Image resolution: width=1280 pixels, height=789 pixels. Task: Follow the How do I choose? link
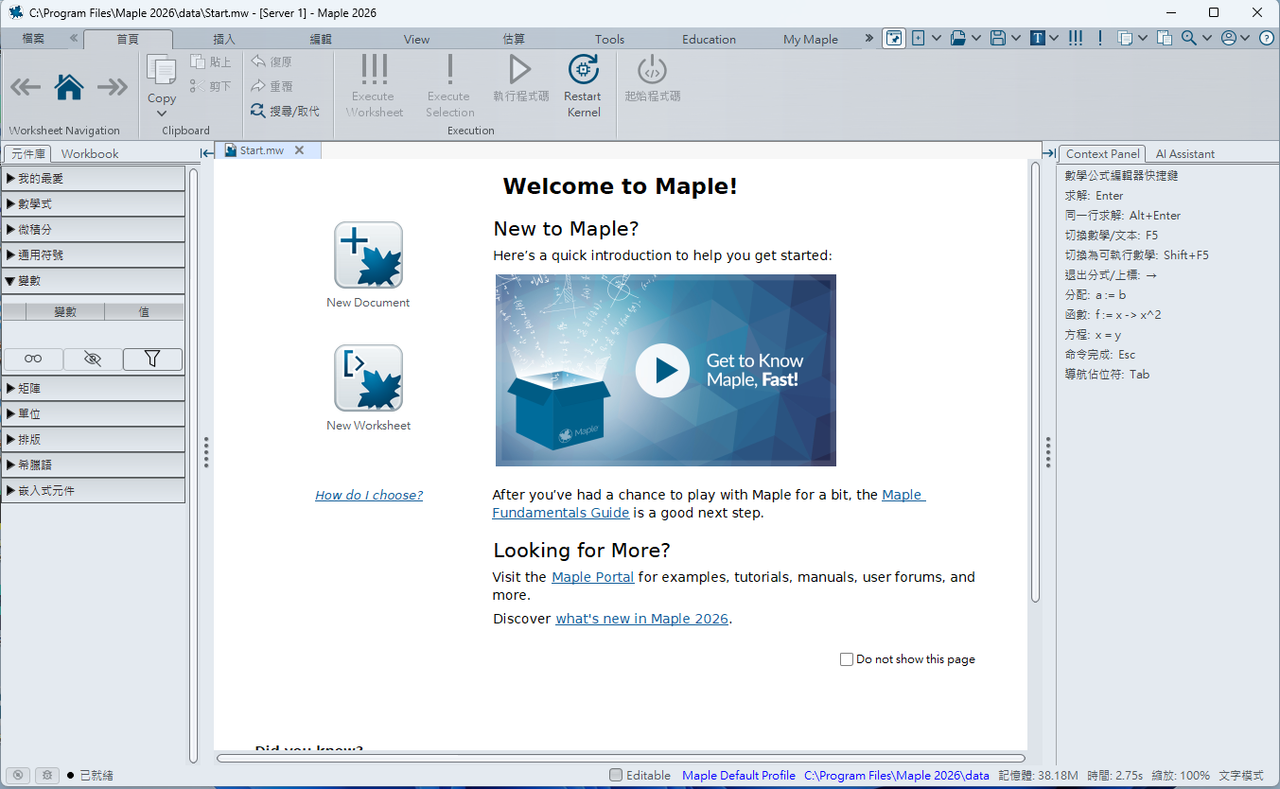[x=369, y=495]
